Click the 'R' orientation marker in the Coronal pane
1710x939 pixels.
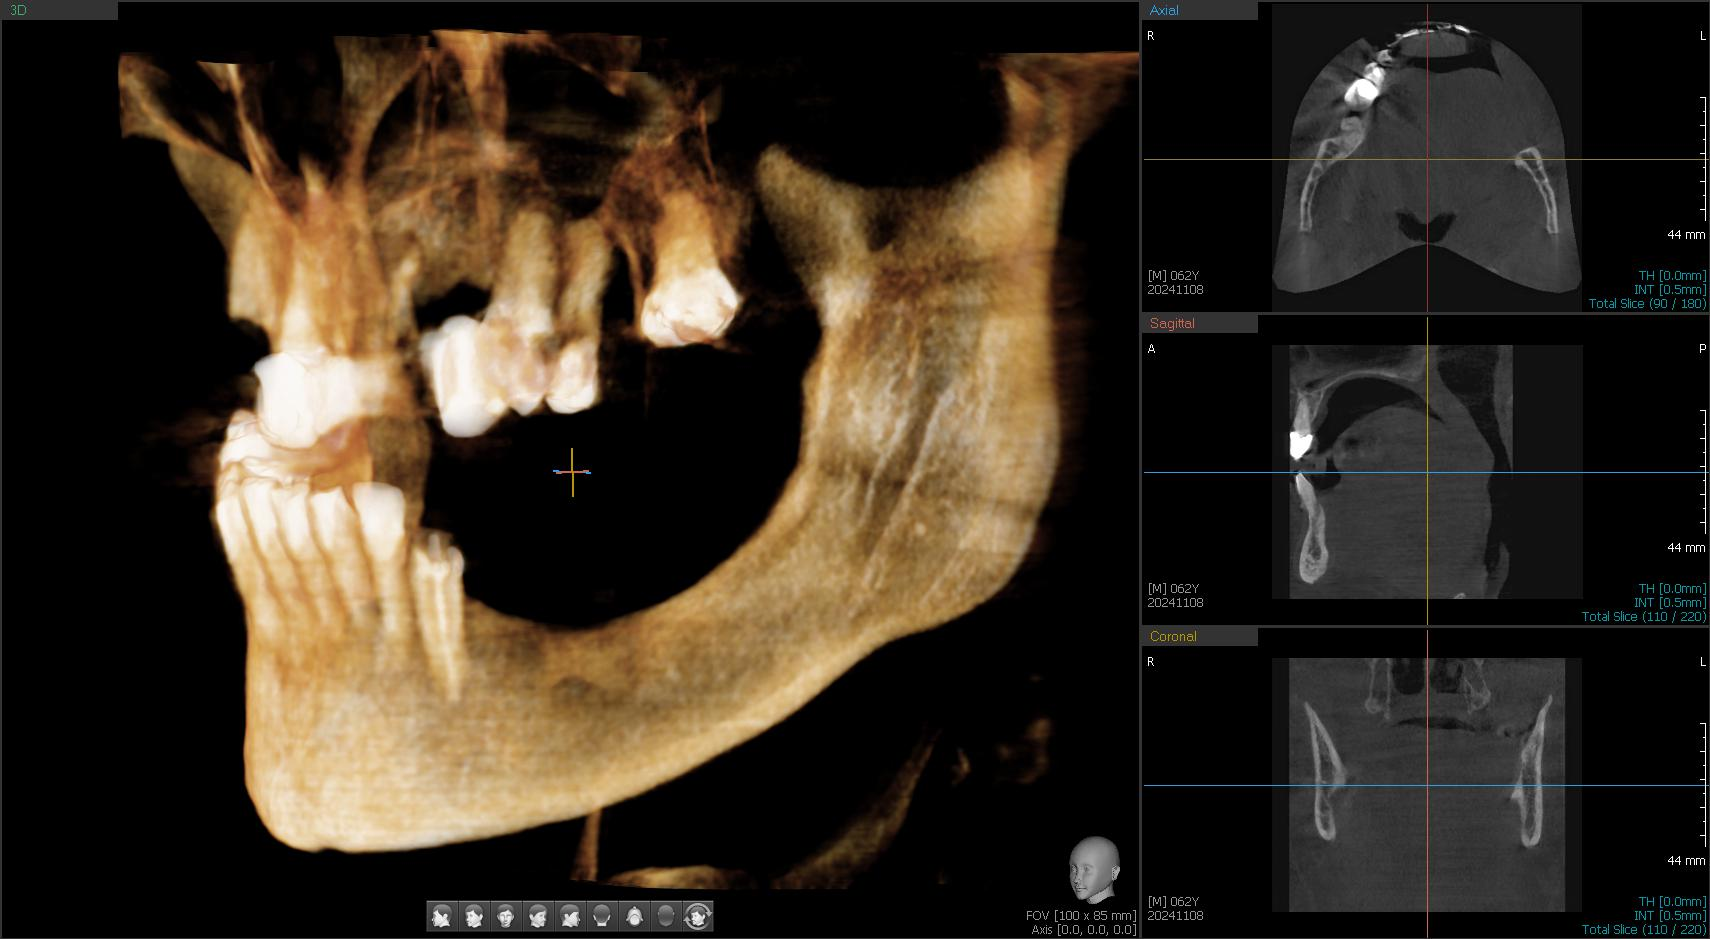[x=1151, y=662]
